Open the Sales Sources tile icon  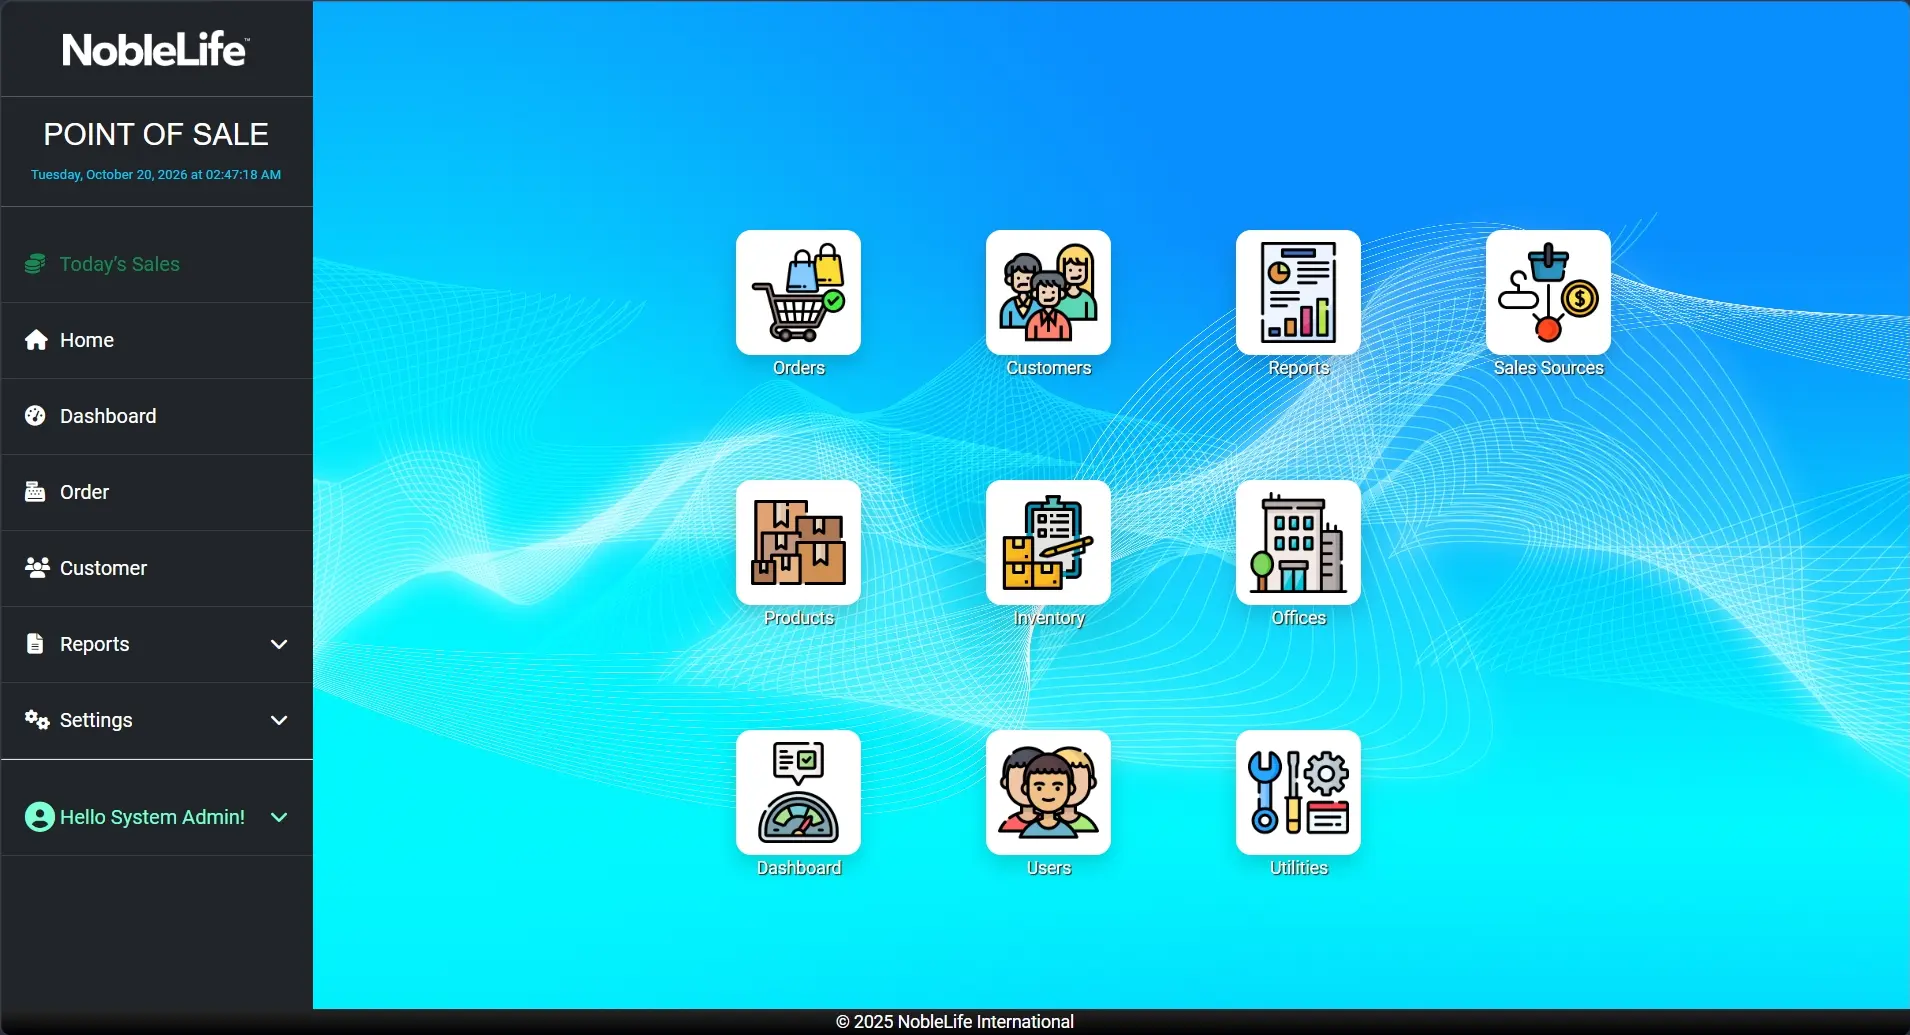tap(1548, 292)
